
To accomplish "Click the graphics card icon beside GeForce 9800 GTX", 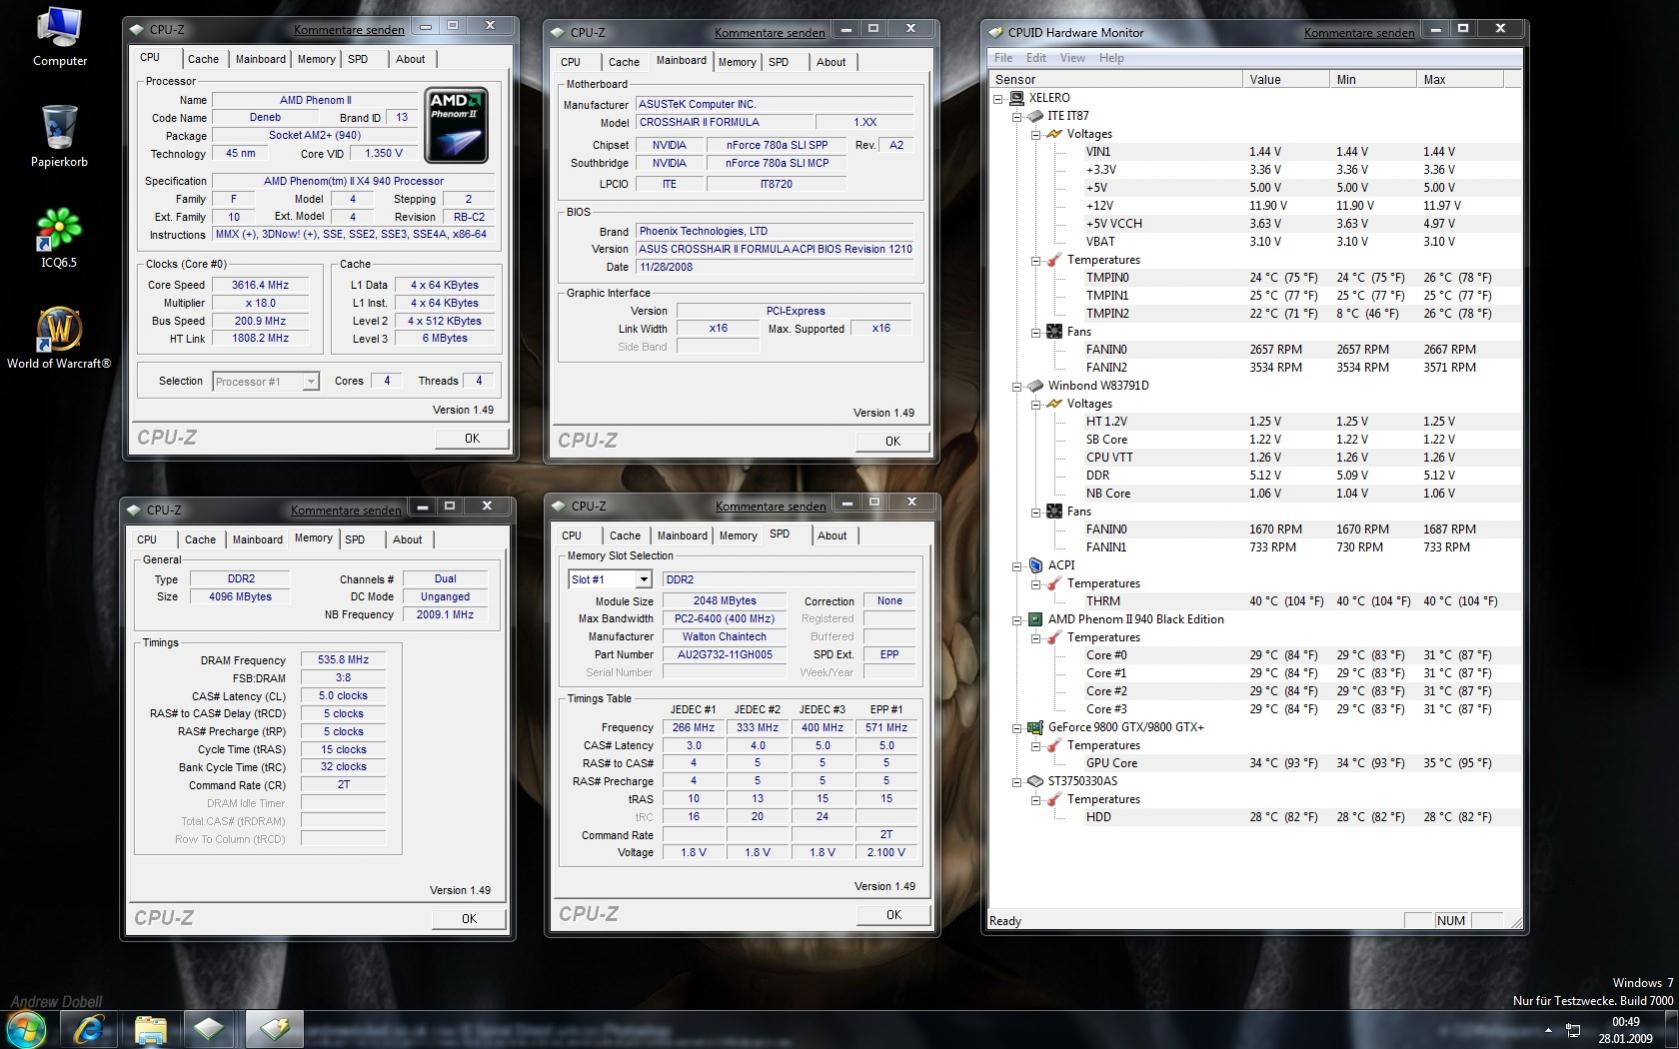I will coord(1035,728).
